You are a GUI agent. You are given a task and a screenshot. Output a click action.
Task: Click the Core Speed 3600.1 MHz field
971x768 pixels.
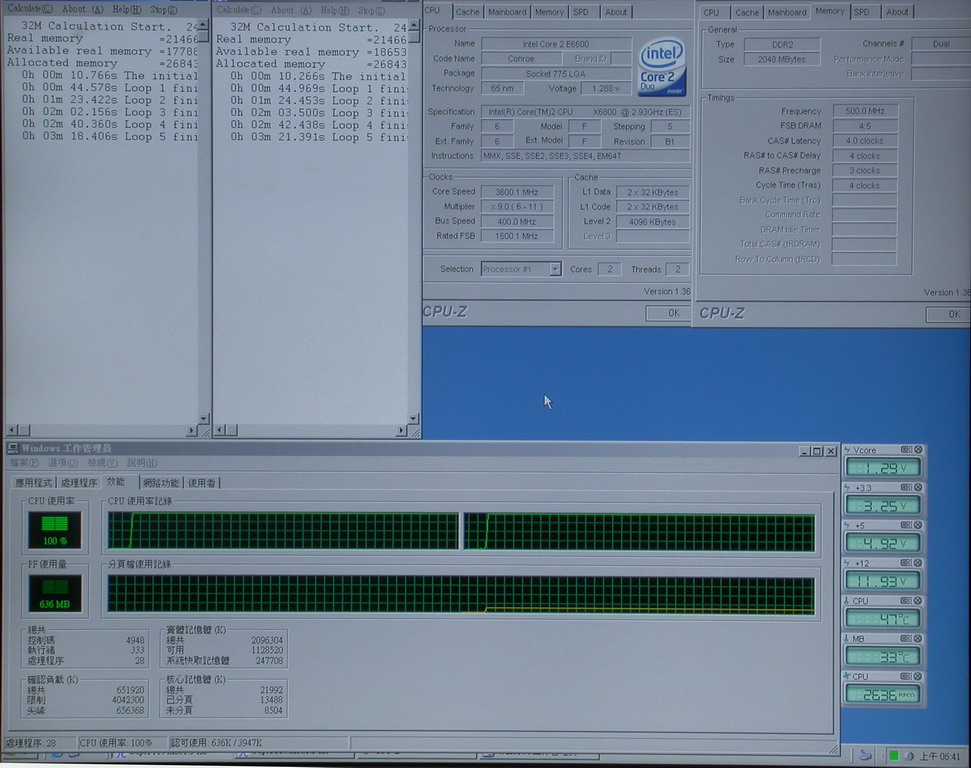517,192
